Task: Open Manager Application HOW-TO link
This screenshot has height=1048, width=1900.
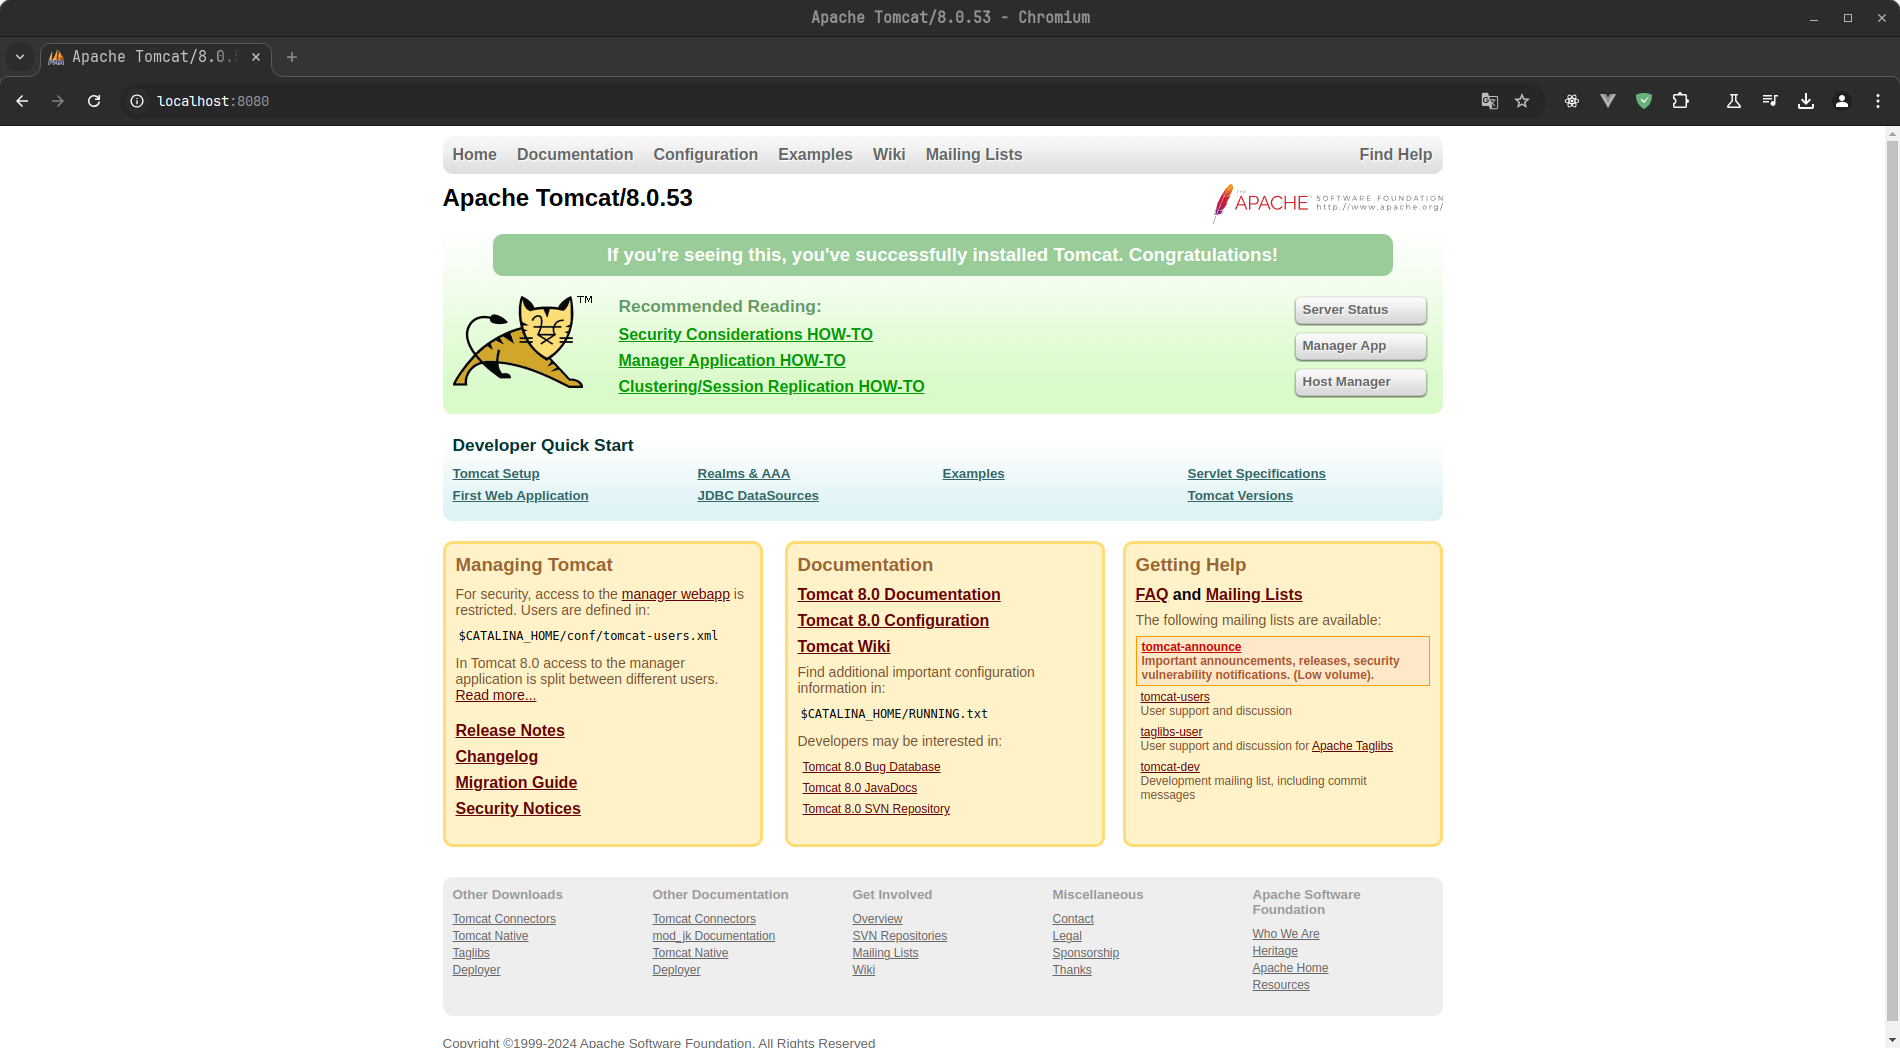Action: [732, 361]
